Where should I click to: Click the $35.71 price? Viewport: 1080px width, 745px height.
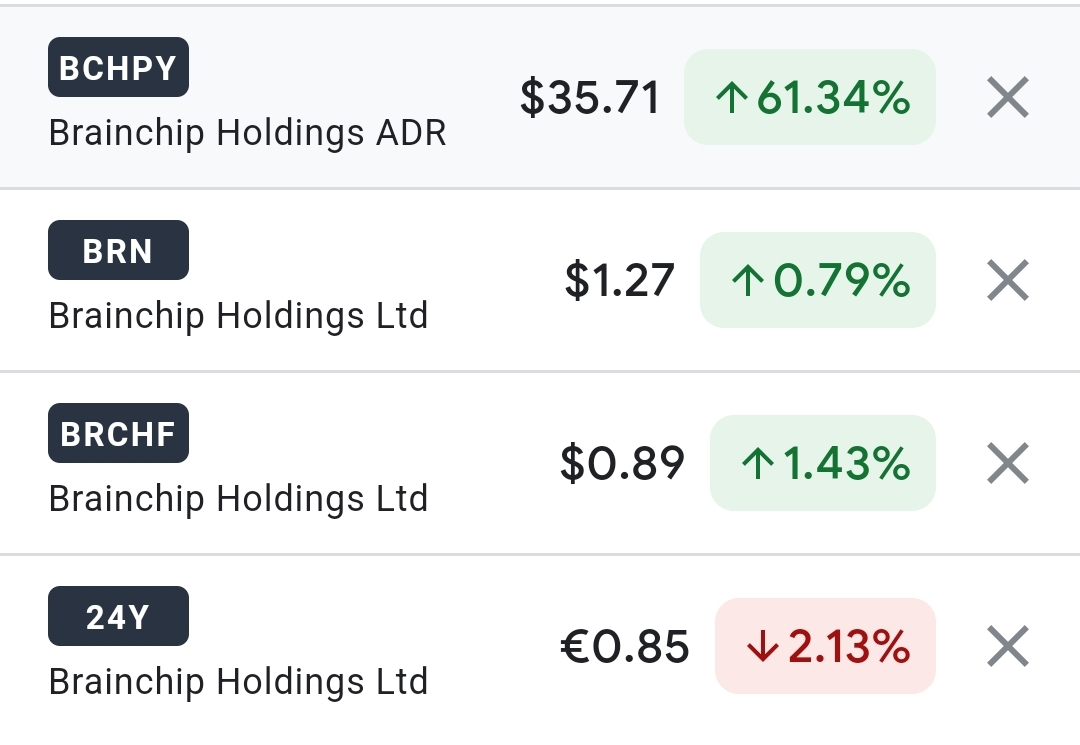pyautogui.click(x=590, y=98)
